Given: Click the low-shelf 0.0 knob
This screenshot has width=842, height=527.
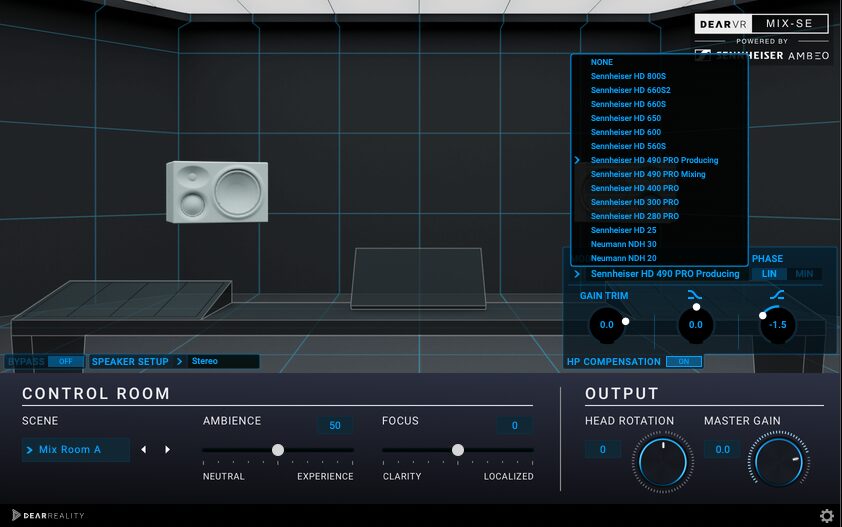Looking at the screenshot, I should [696, 324].
